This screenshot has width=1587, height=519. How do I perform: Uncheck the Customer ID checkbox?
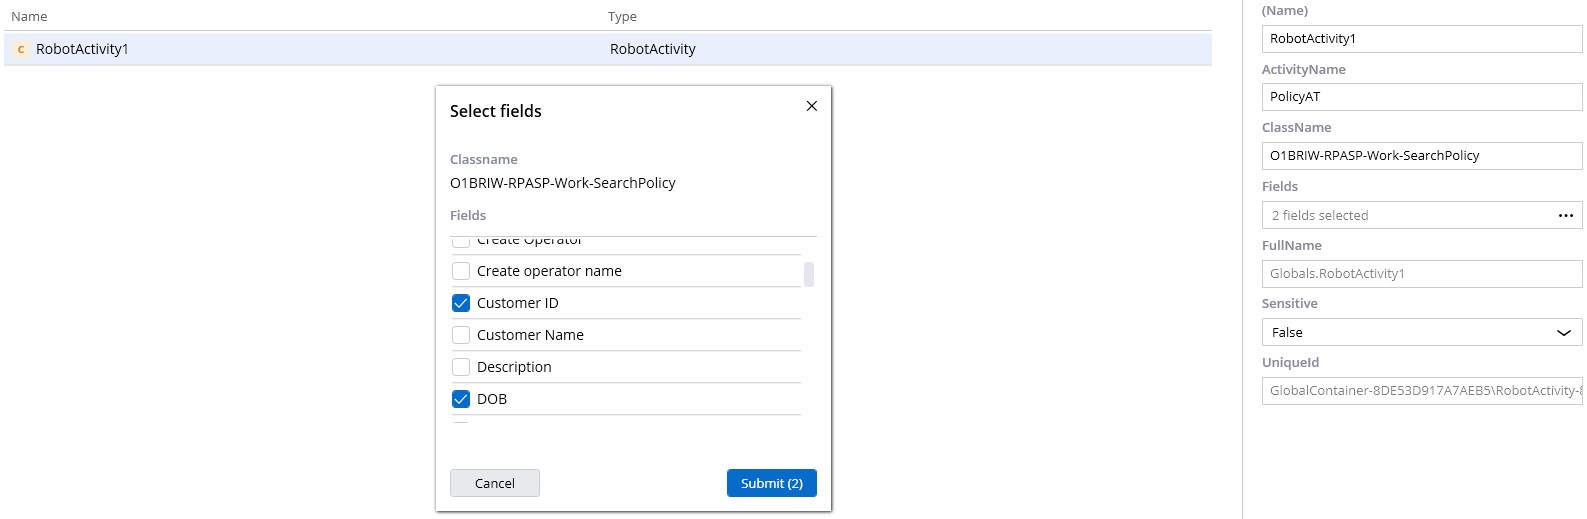tap(461, 303)
